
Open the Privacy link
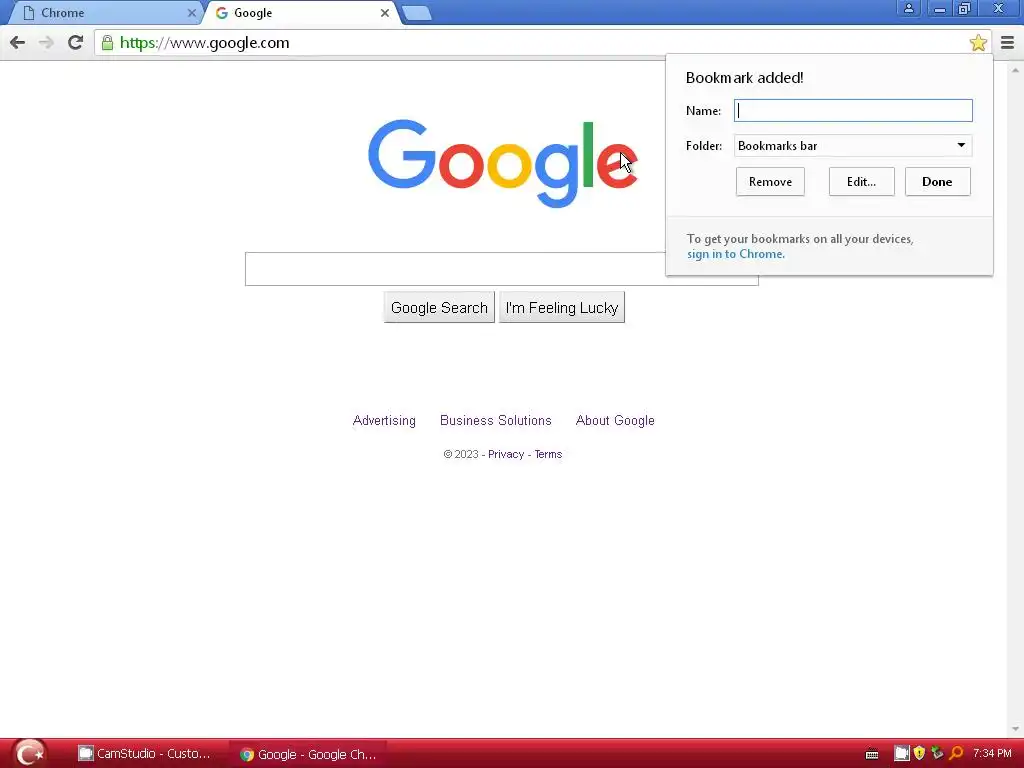coord(506,455)
